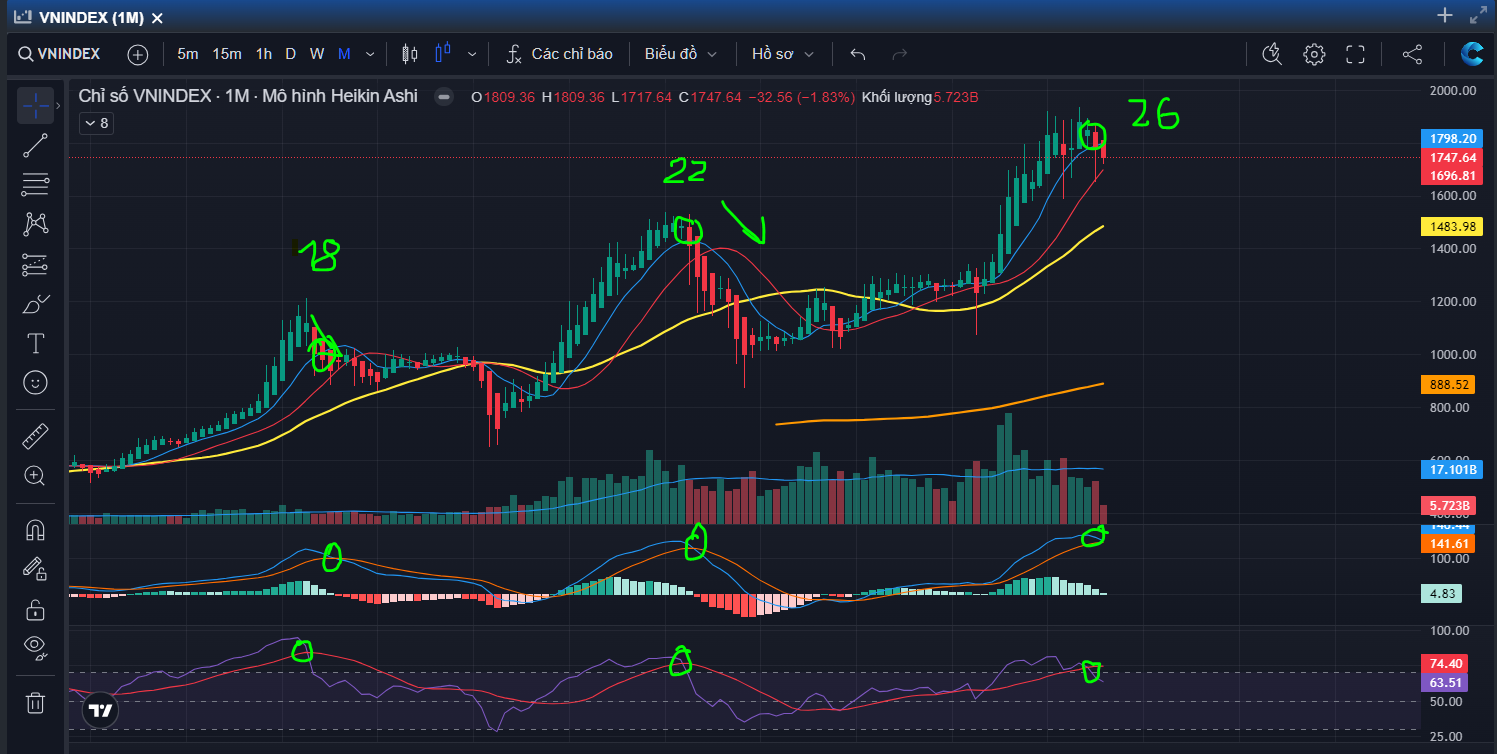This screenshot has height=754, width=1497.
Task: Open the candlestick chart type icon
Action: 408,54
